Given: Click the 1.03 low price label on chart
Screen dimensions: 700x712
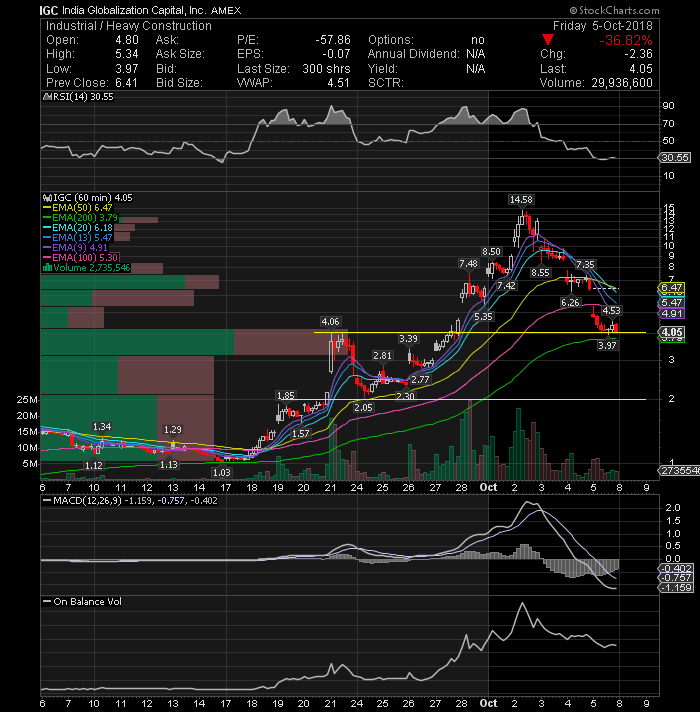Looking at the screenshot, I should click(x=222, y=472).
